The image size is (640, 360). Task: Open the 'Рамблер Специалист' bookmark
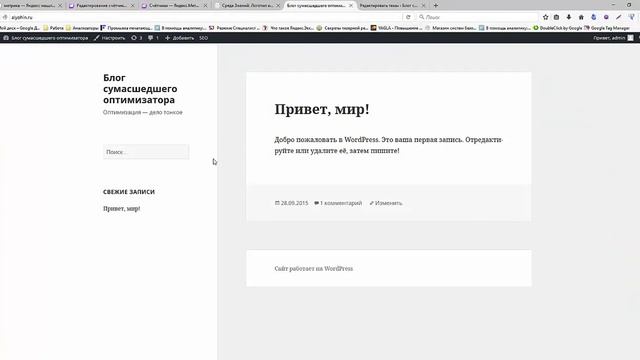[x=234, y=28]
